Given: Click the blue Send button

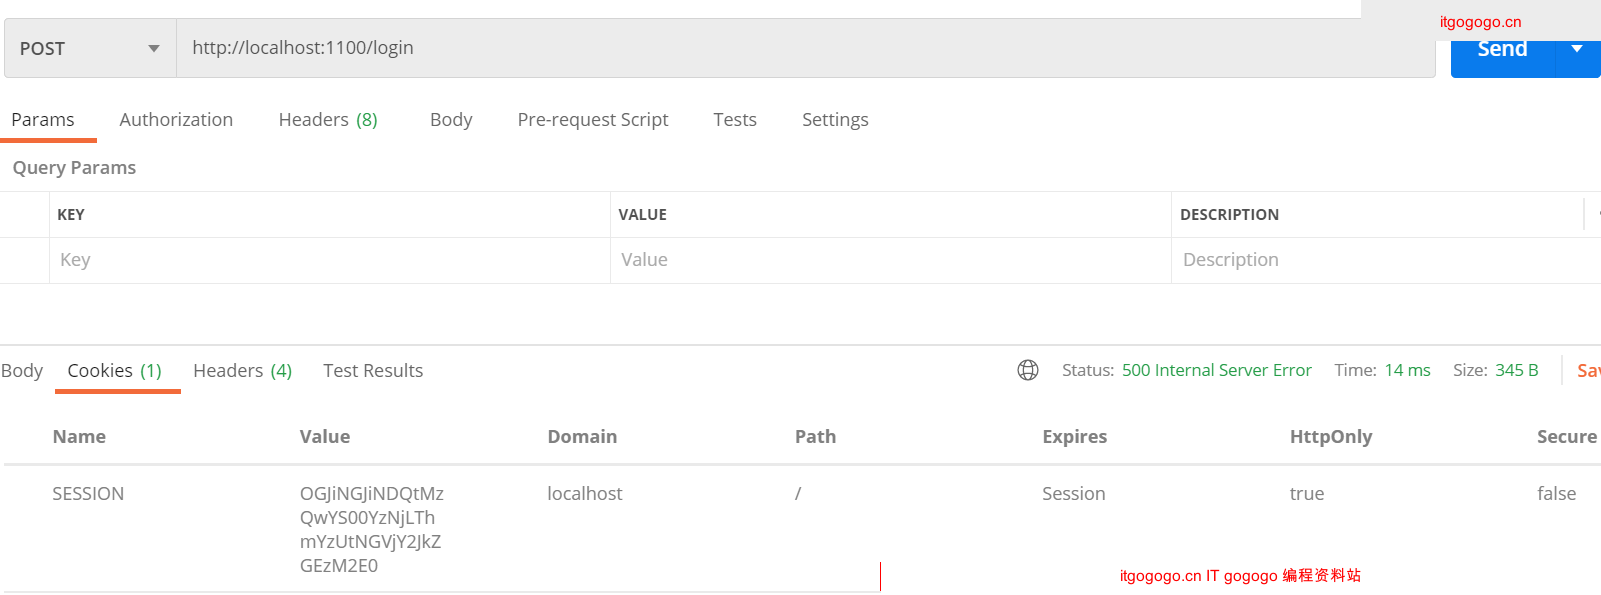Looking at the screenshot, I should click(1502, 52).
